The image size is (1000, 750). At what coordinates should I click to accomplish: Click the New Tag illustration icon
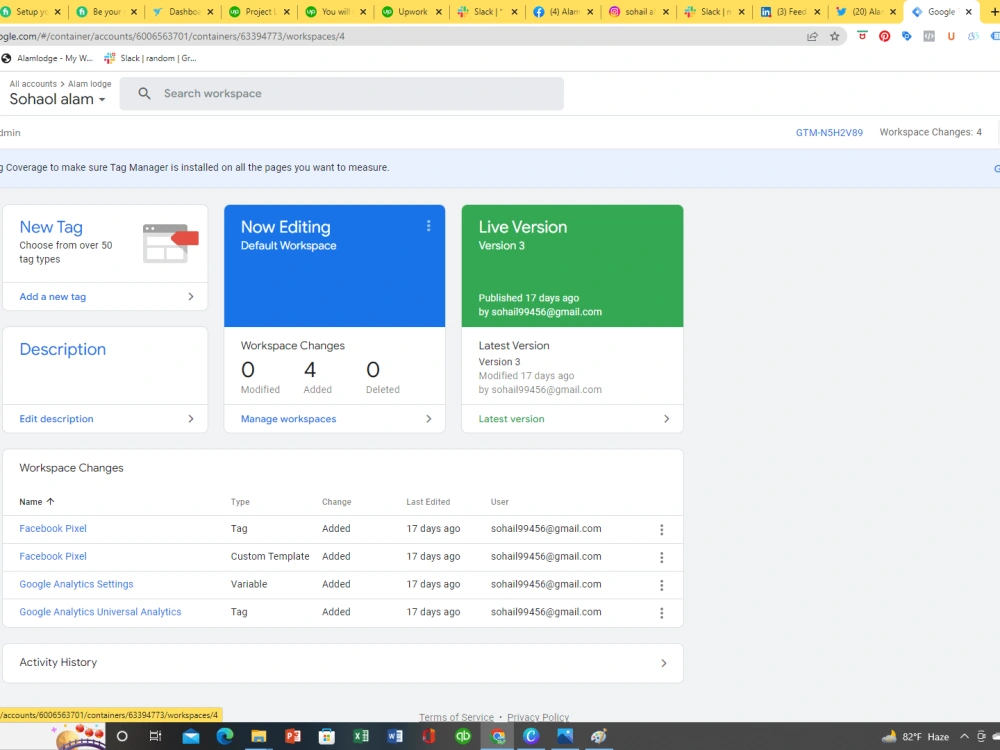(x=170, y=243)
